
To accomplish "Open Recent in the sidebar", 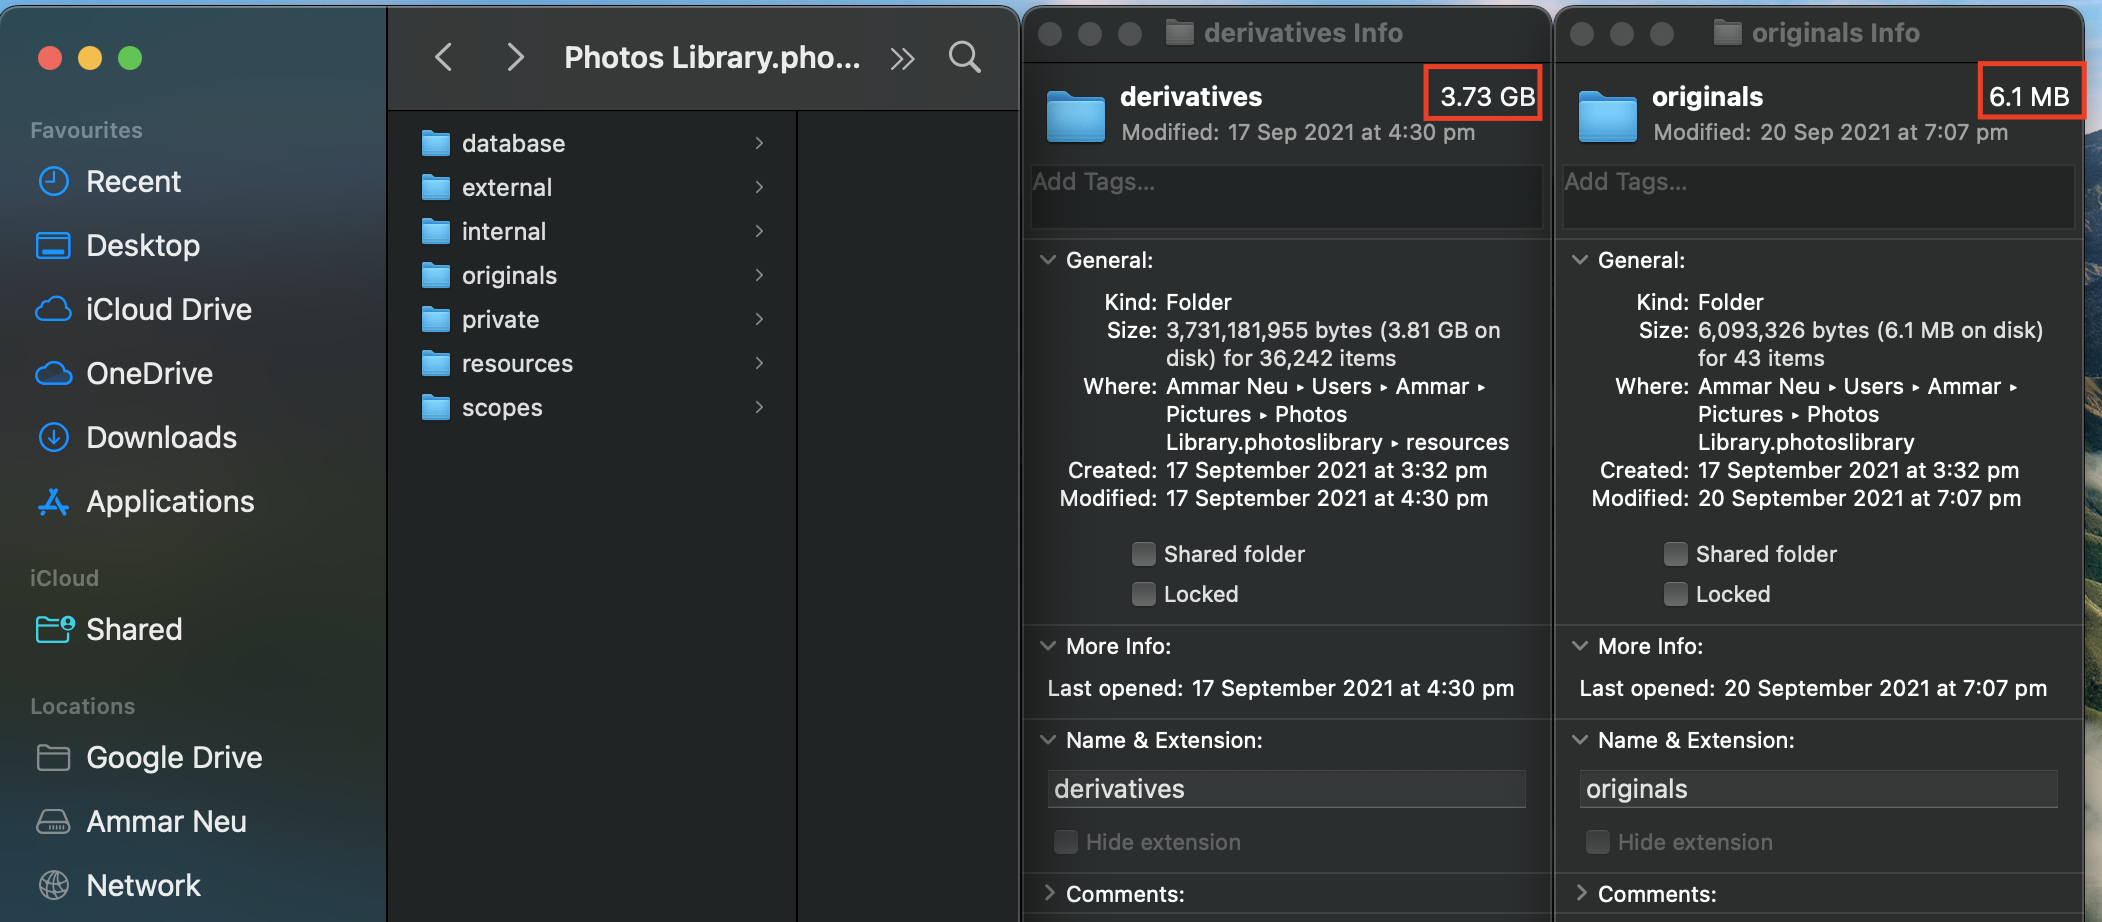I will 133,182.
